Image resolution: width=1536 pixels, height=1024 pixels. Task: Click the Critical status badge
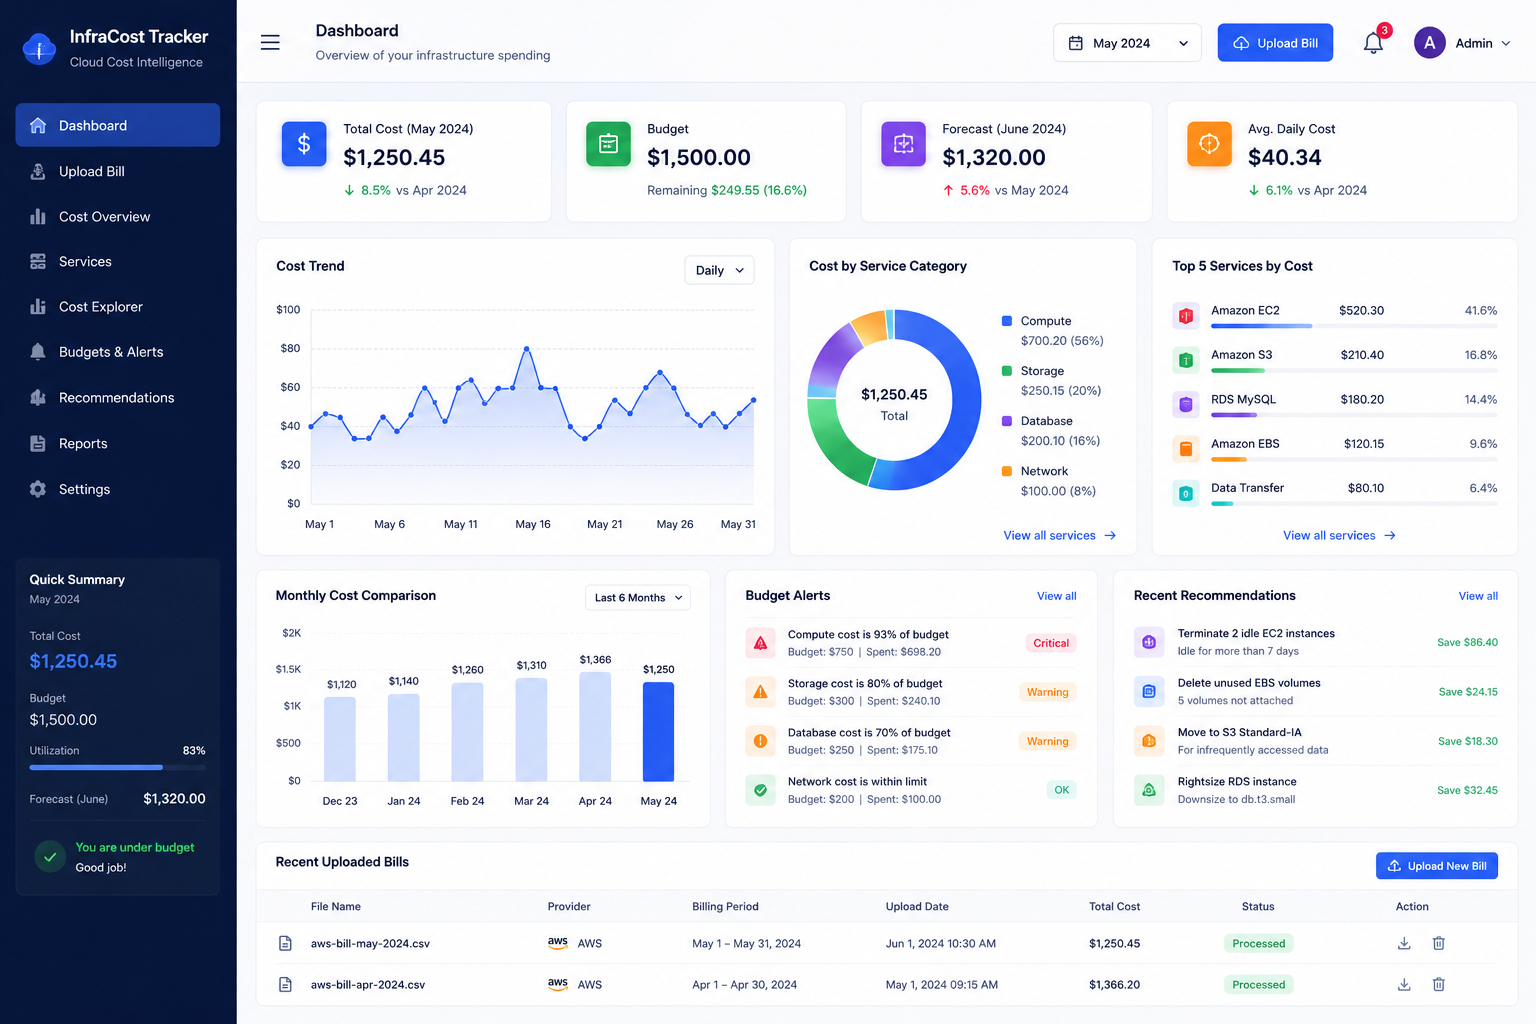pyautogui.click(x=1051, y=643)
